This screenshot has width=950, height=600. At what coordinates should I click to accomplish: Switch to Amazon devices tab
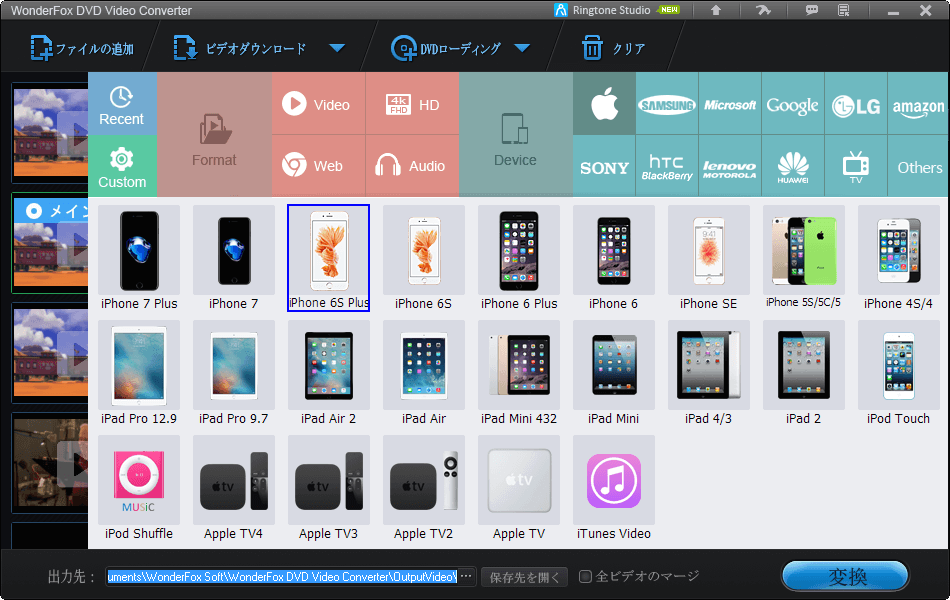918,104
